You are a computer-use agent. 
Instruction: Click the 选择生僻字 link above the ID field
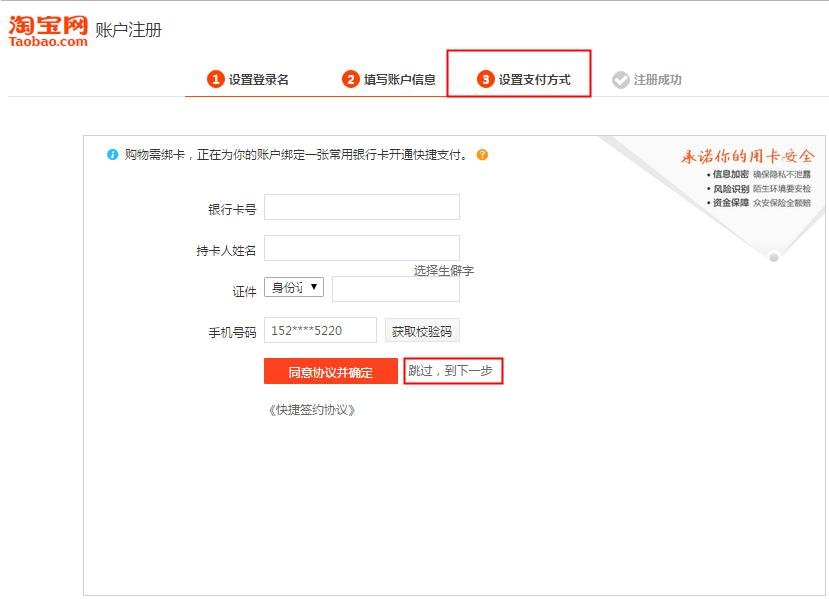click(x=440, y=269)
